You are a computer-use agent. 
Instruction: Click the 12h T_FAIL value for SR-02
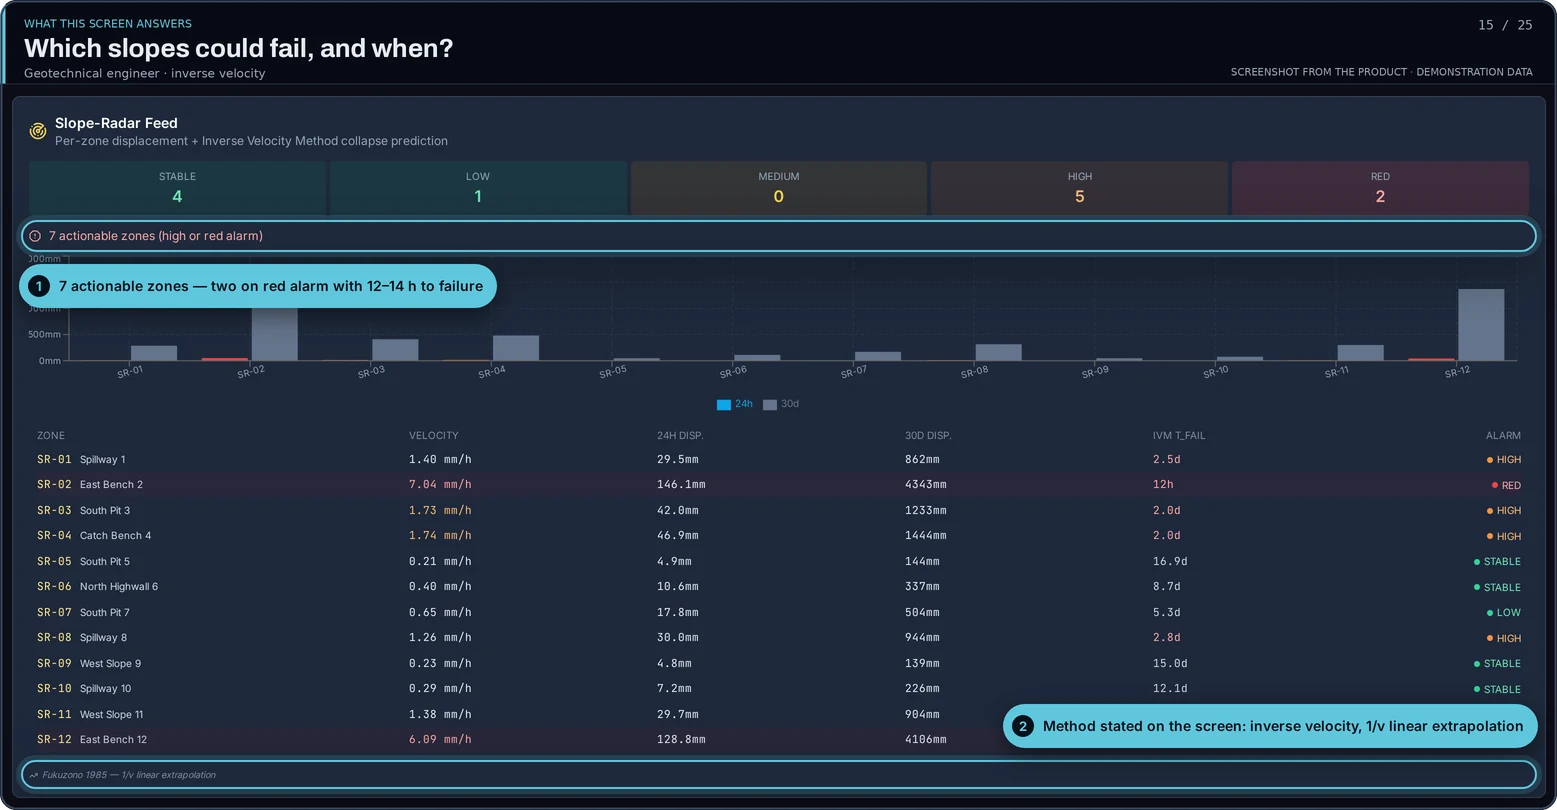point(1163,484)
